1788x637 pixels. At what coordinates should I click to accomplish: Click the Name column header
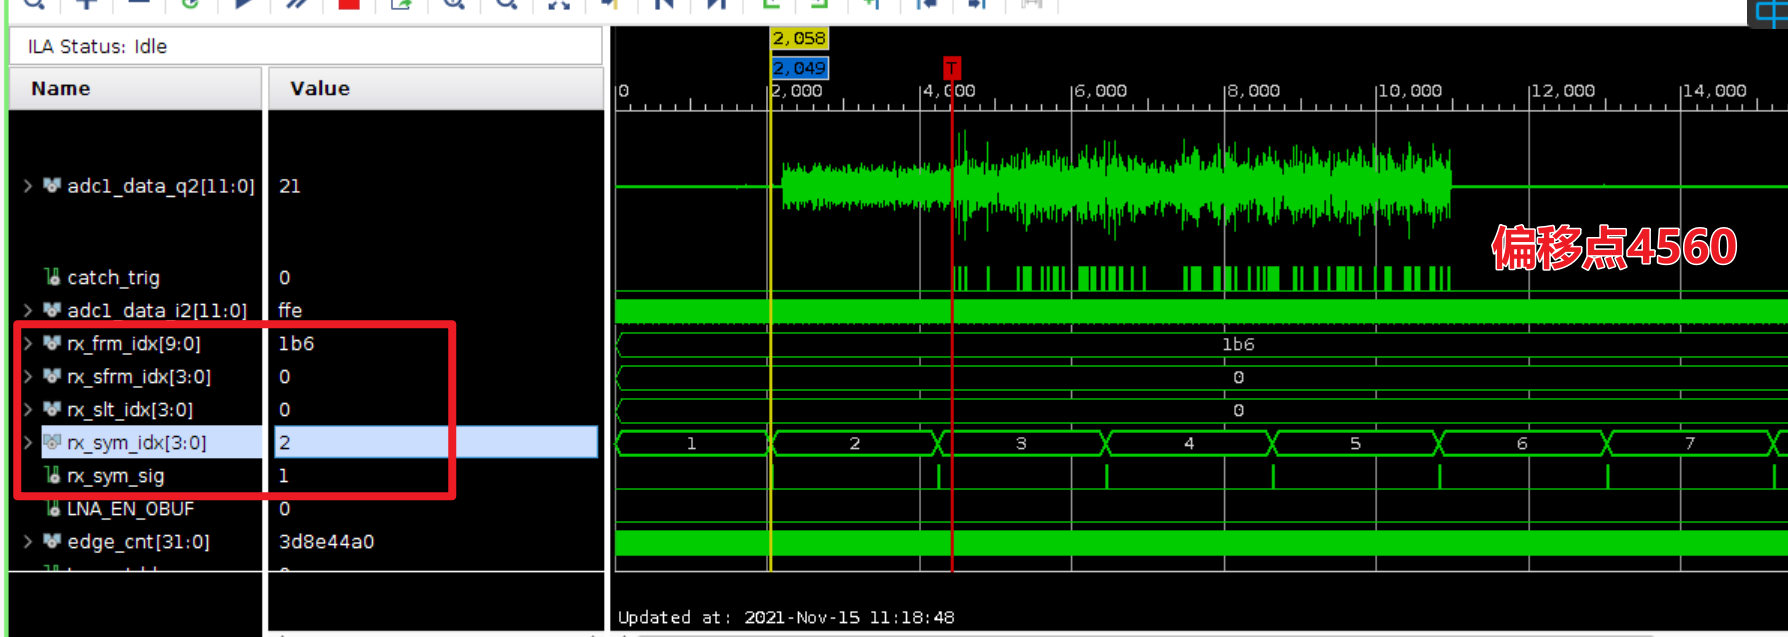coord(135,88)
